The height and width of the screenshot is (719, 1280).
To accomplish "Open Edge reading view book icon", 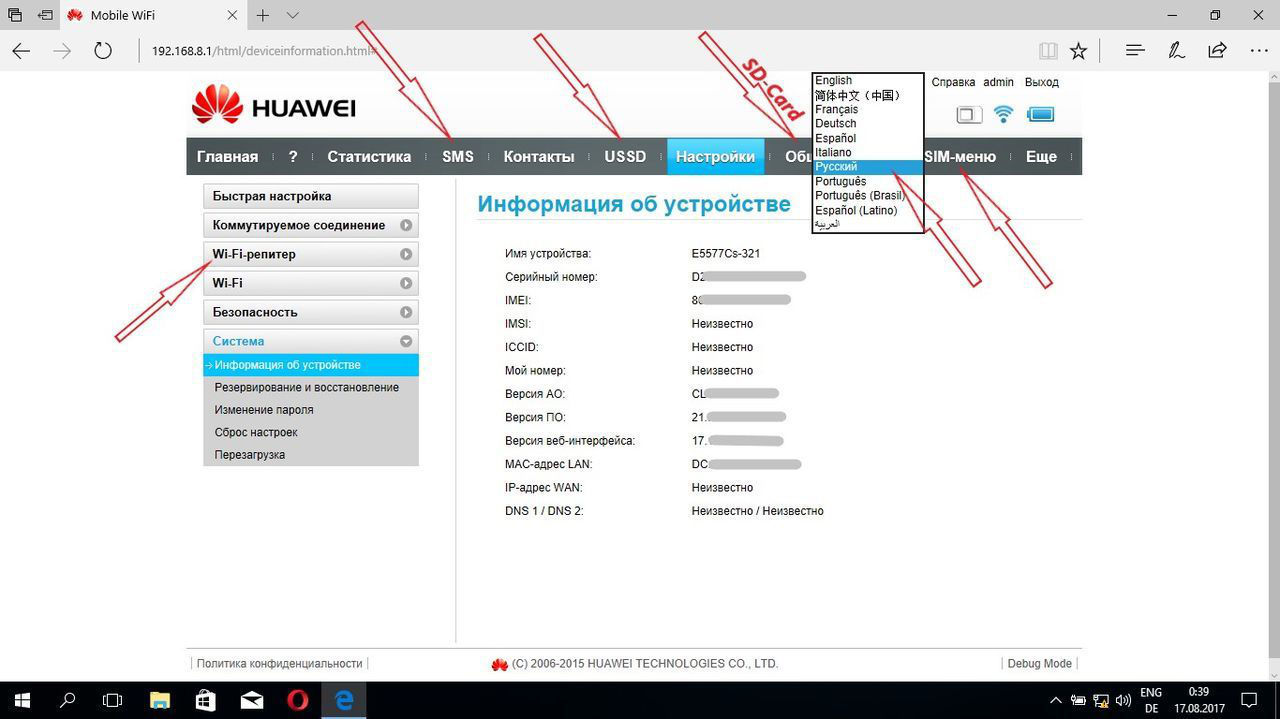I will coord(1047,50).
